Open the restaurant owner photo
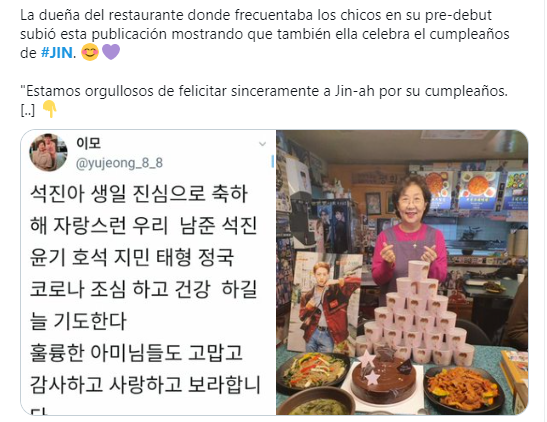The image size is (547, 422). tap(402, 272)
